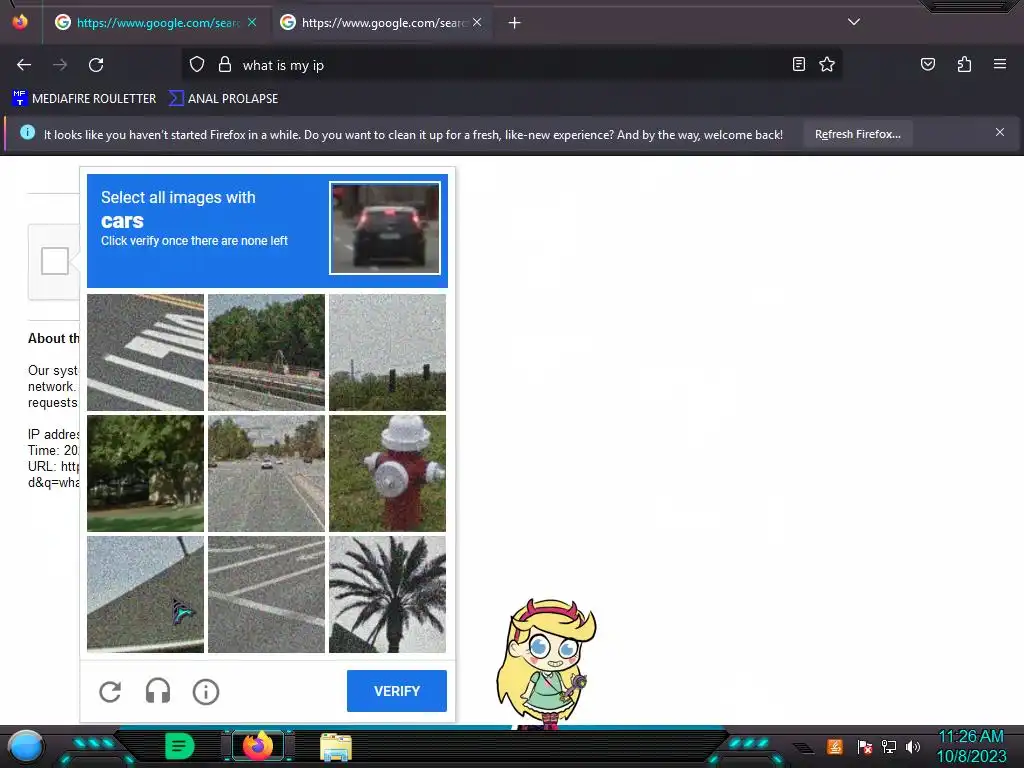Select the road with distant car tile
1024x768 pixels.
[x=266, y=473]
